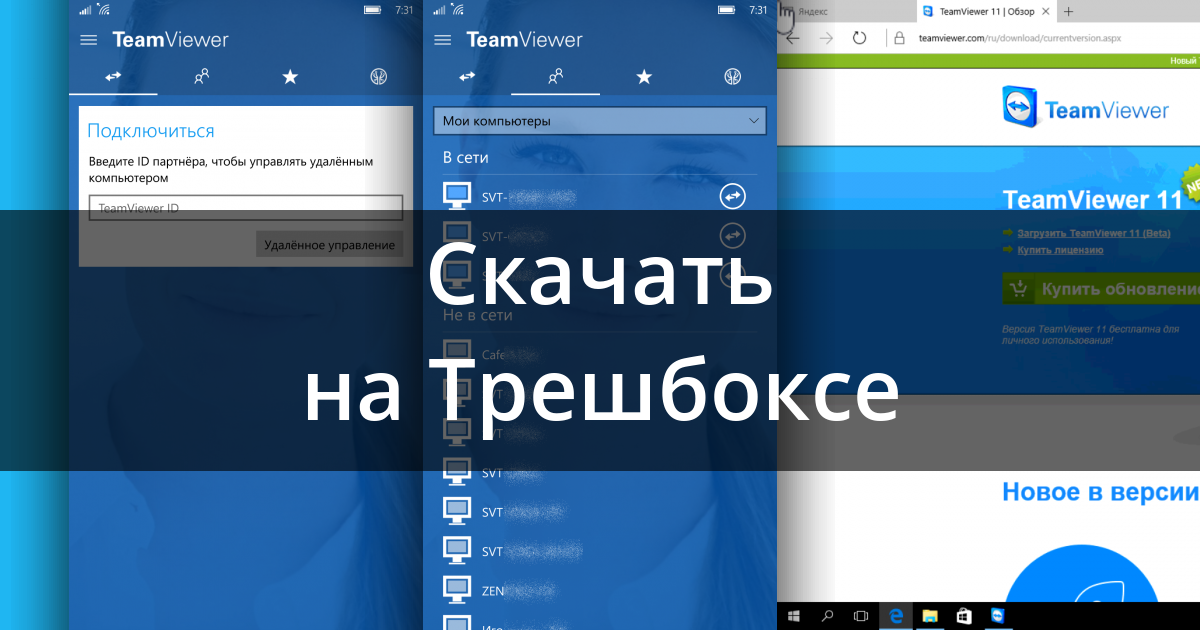Expand the Мои компьютеры dropdown
1200x630 pixels.
600,121
